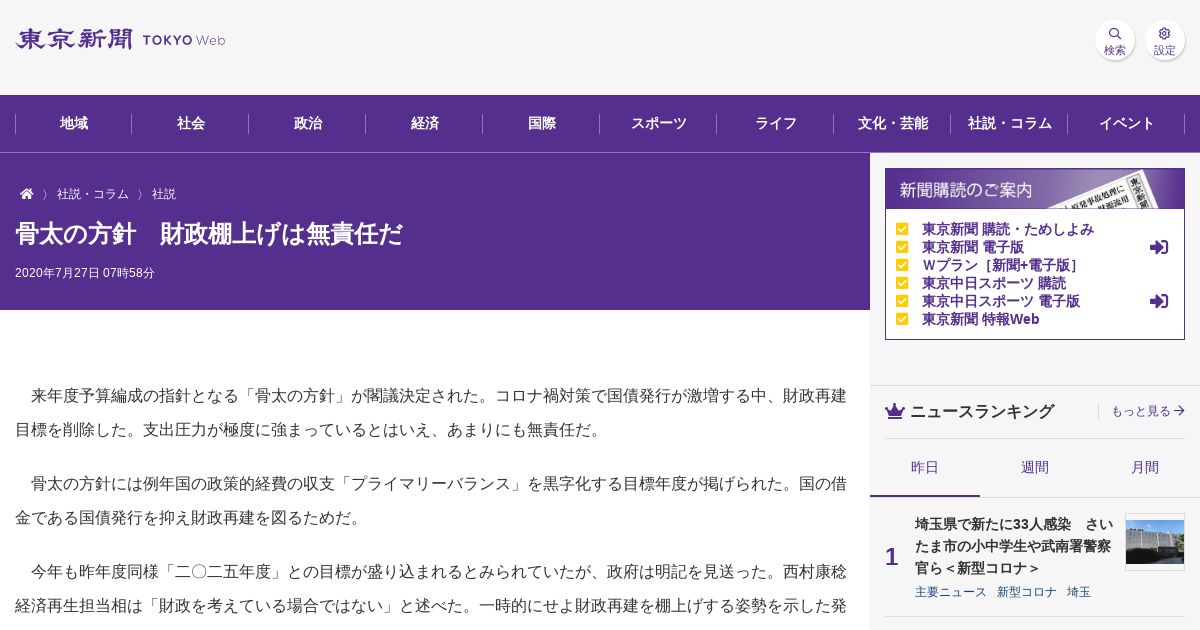Click checkmark icon next to 東京新聞 電子版

coord(902,247)
